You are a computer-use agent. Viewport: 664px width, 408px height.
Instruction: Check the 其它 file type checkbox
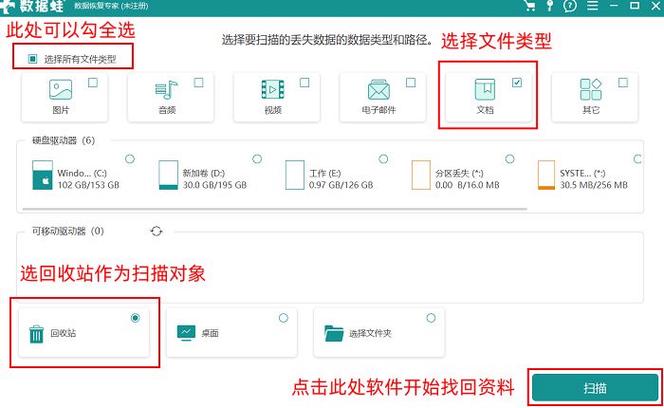tap(623, 83)
